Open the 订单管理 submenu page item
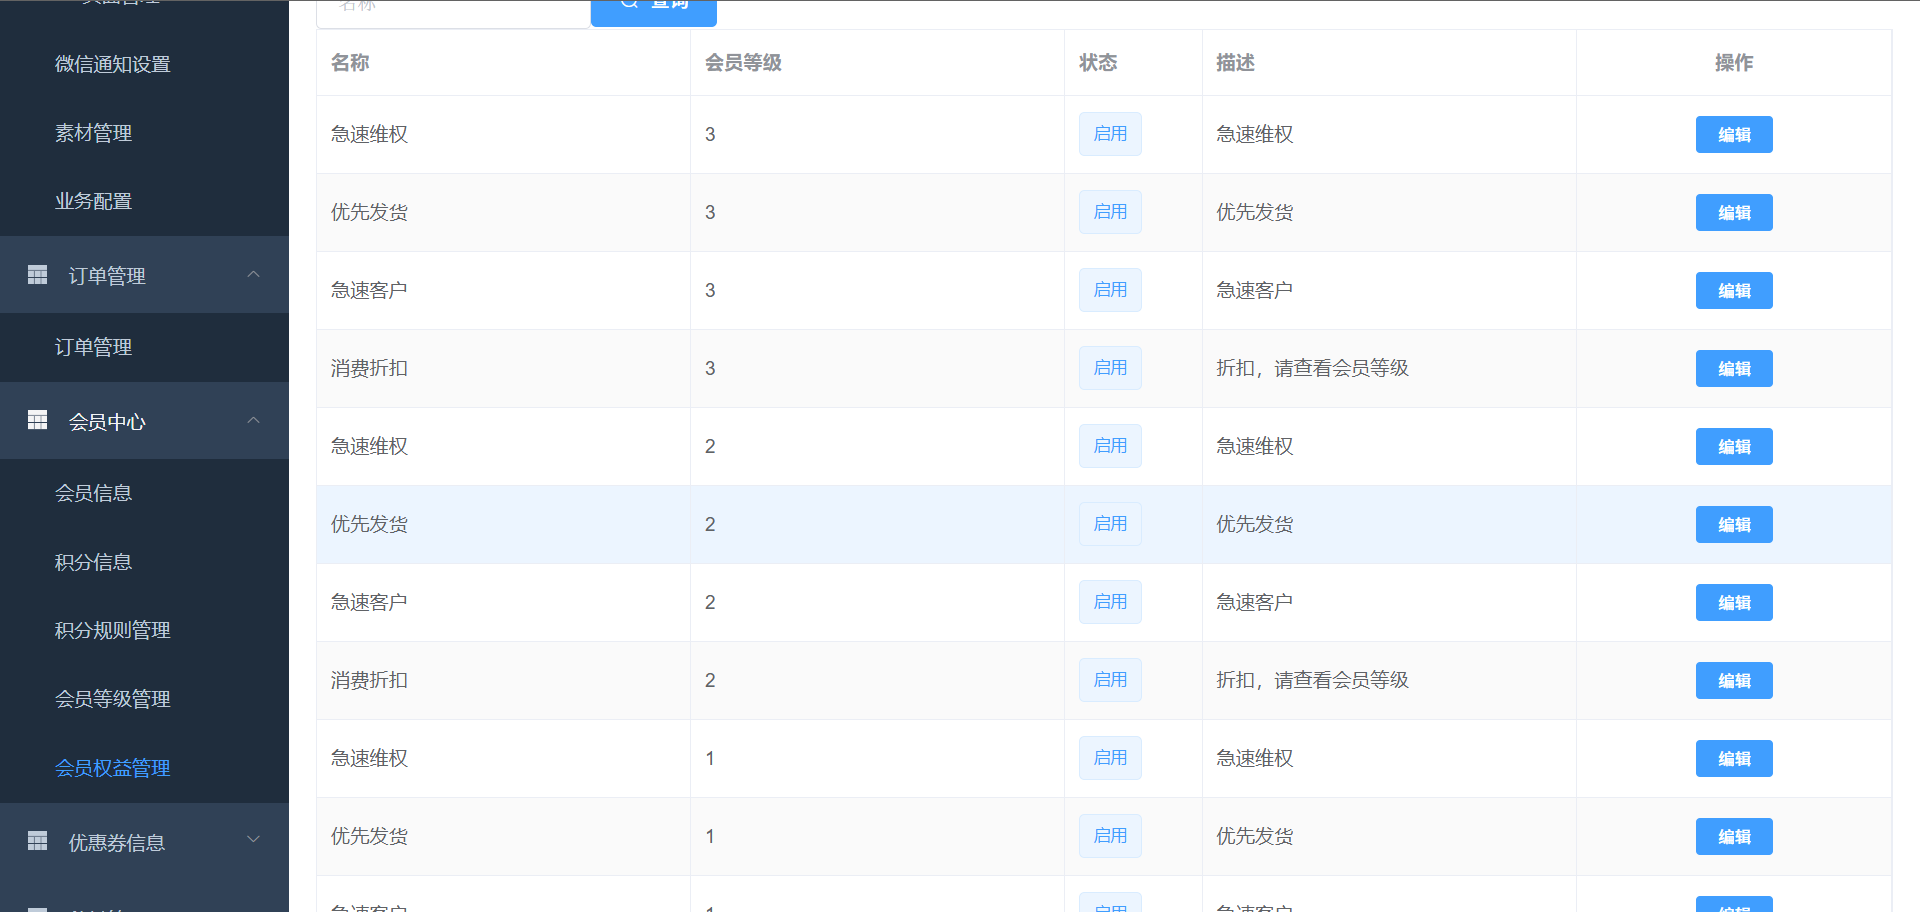This screenshot has width=1920, height=912. (93, 347)
